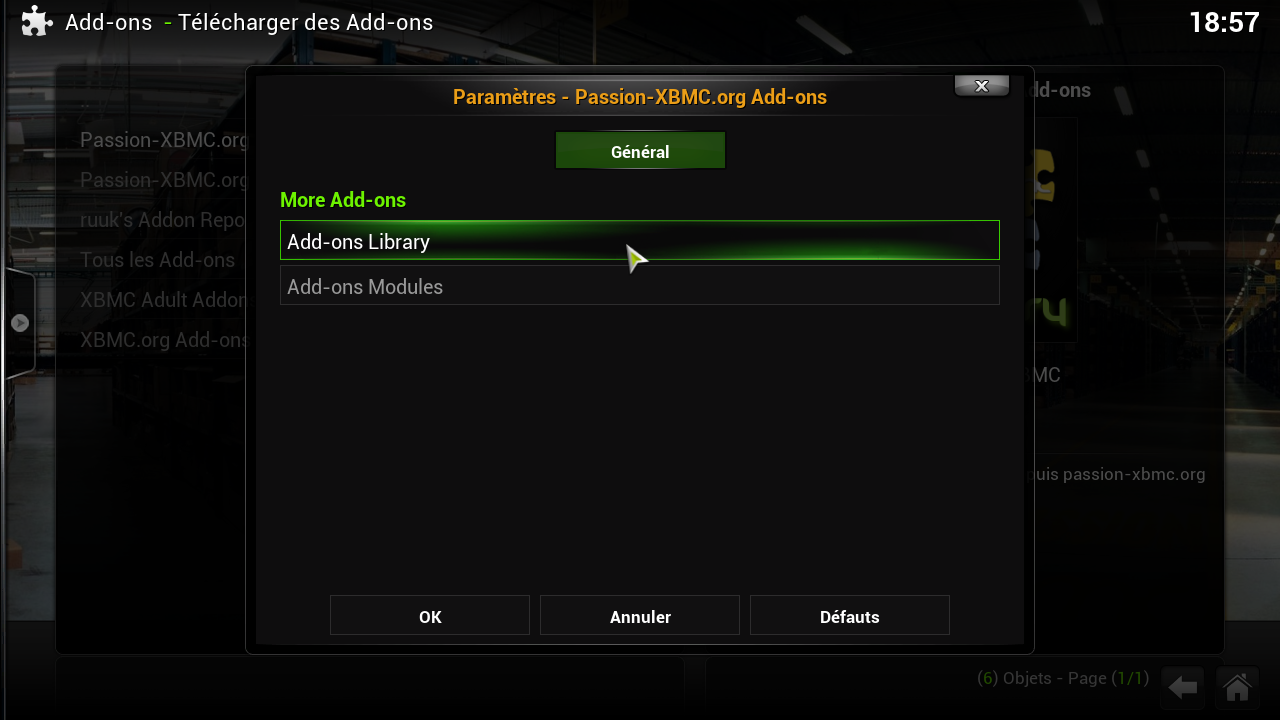Viewport: 1280px width, 720px height.
Task: Click the Défauts button
Action: pyautogui.click(x=850, y=616)
